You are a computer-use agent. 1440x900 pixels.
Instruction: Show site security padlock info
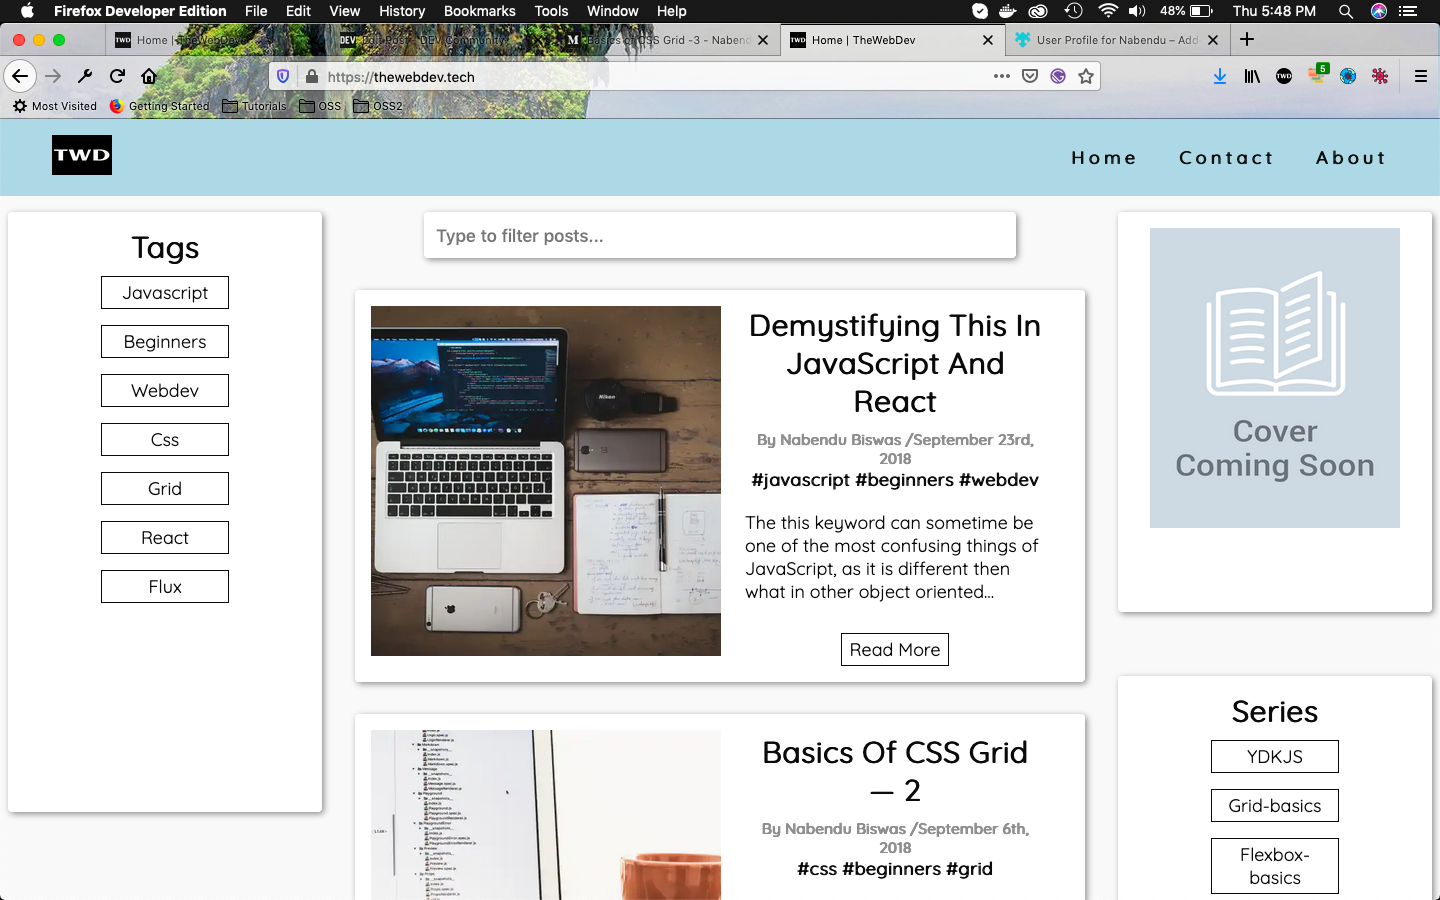312,77
